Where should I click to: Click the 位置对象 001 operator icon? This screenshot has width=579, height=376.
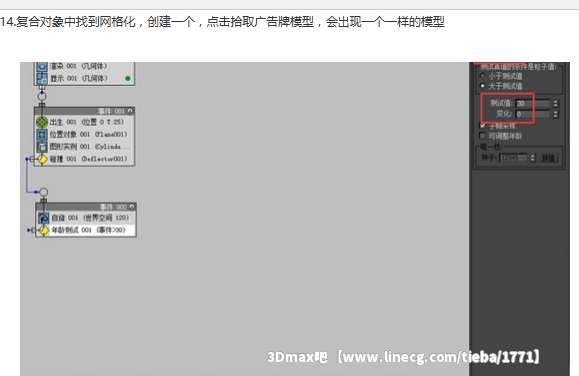(x=42, y=134)
